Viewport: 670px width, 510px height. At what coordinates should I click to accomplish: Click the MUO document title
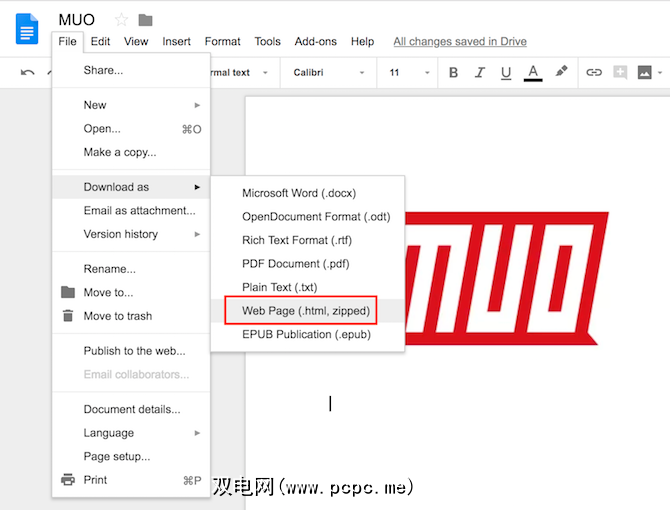tap(76, 20)
